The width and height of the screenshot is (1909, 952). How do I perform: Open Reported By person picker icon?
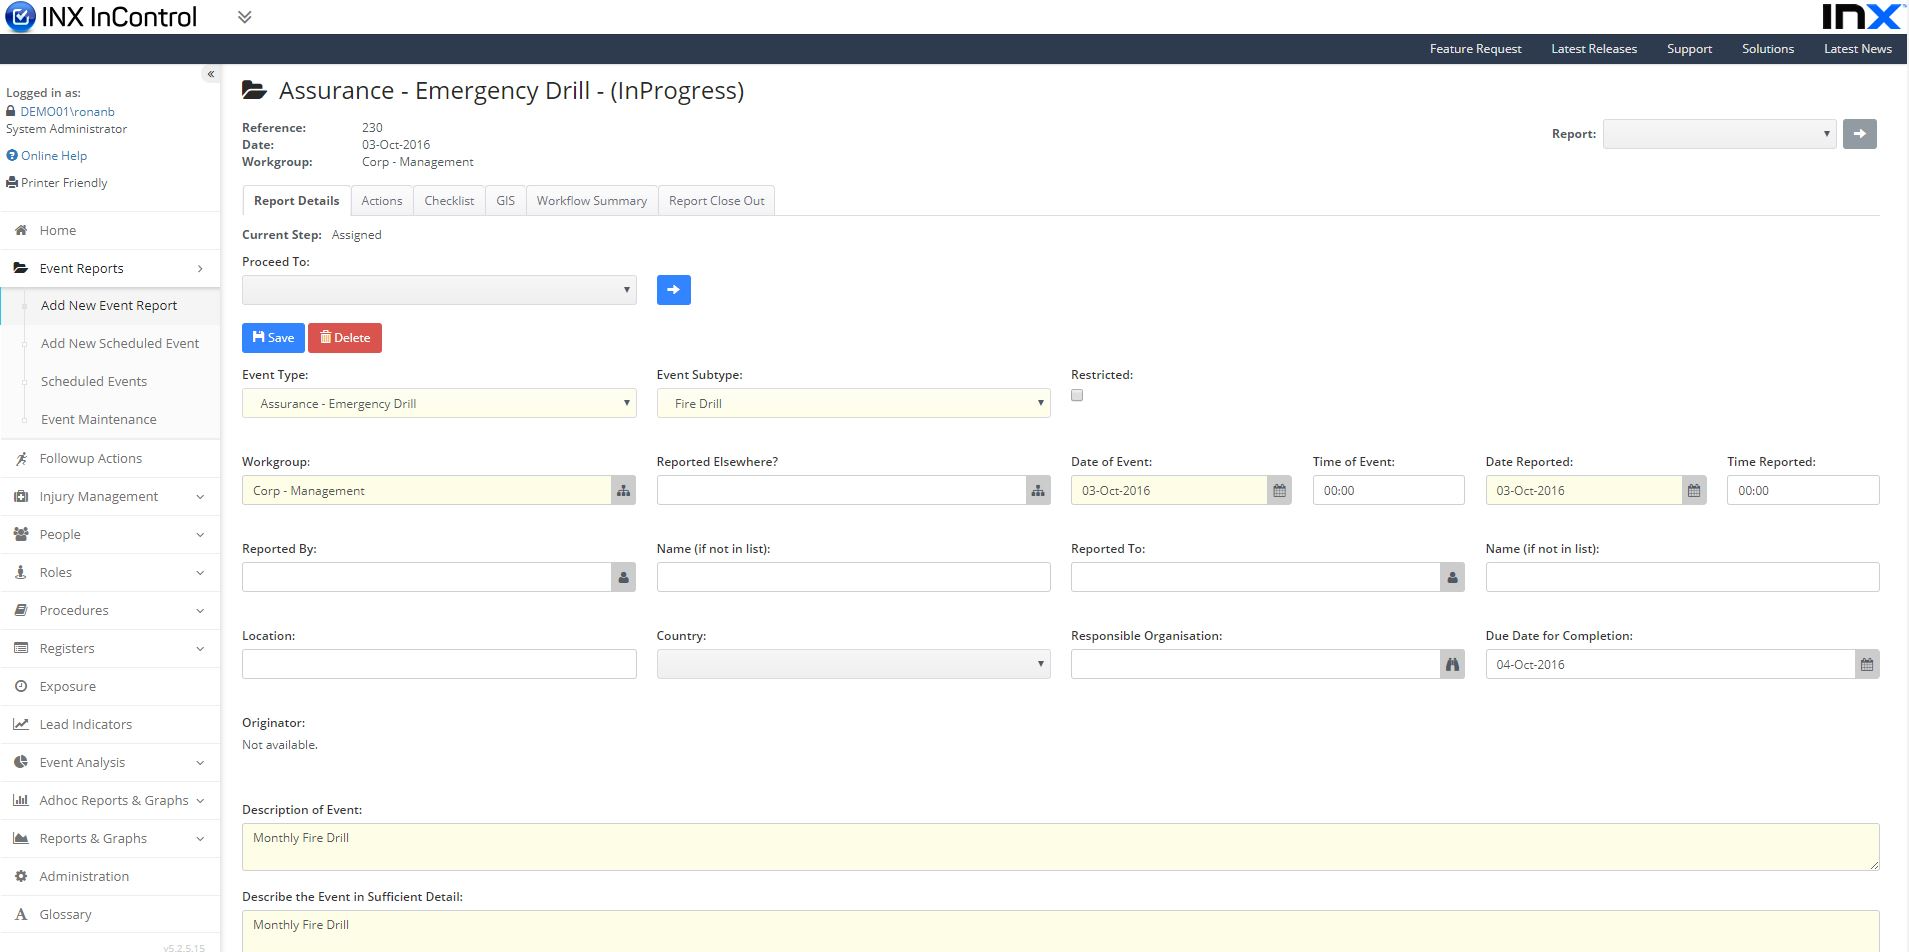(624, 578)
